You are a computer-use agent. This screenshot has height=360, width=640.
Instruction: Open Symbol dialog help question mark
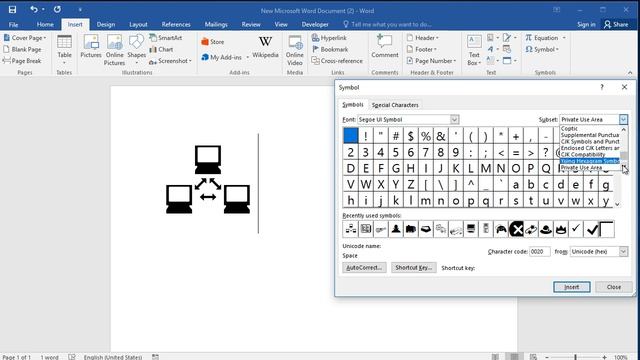coord(602,87)
